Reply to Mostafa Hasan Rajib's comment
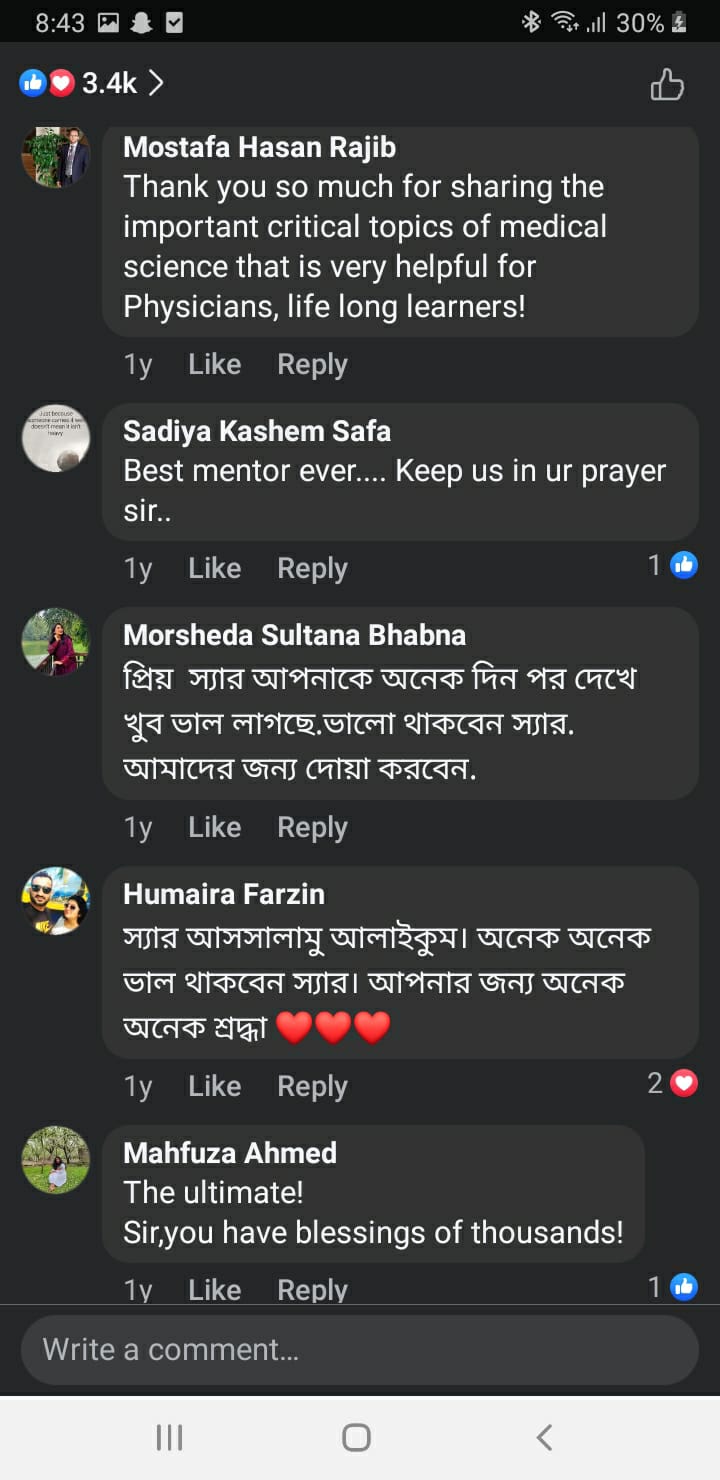This screenshot has width=720, height=1480. 312,365
